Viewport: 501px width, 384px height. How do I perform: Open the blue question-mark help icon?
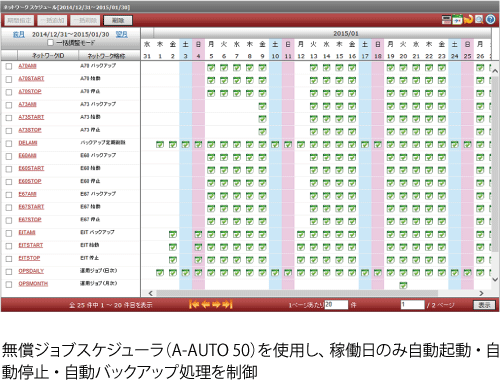490,20
